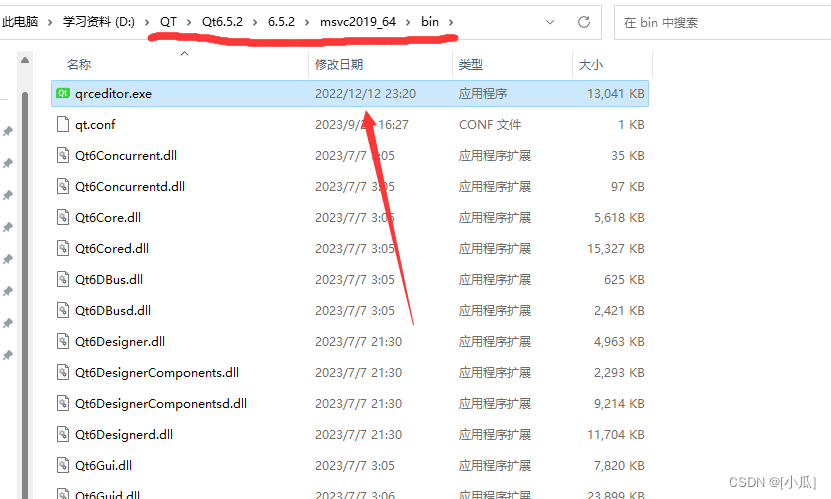Click the Qt6DesignerComponentsd.dll file icon
The width and height of the screenshot is (831, 499).
63,404
